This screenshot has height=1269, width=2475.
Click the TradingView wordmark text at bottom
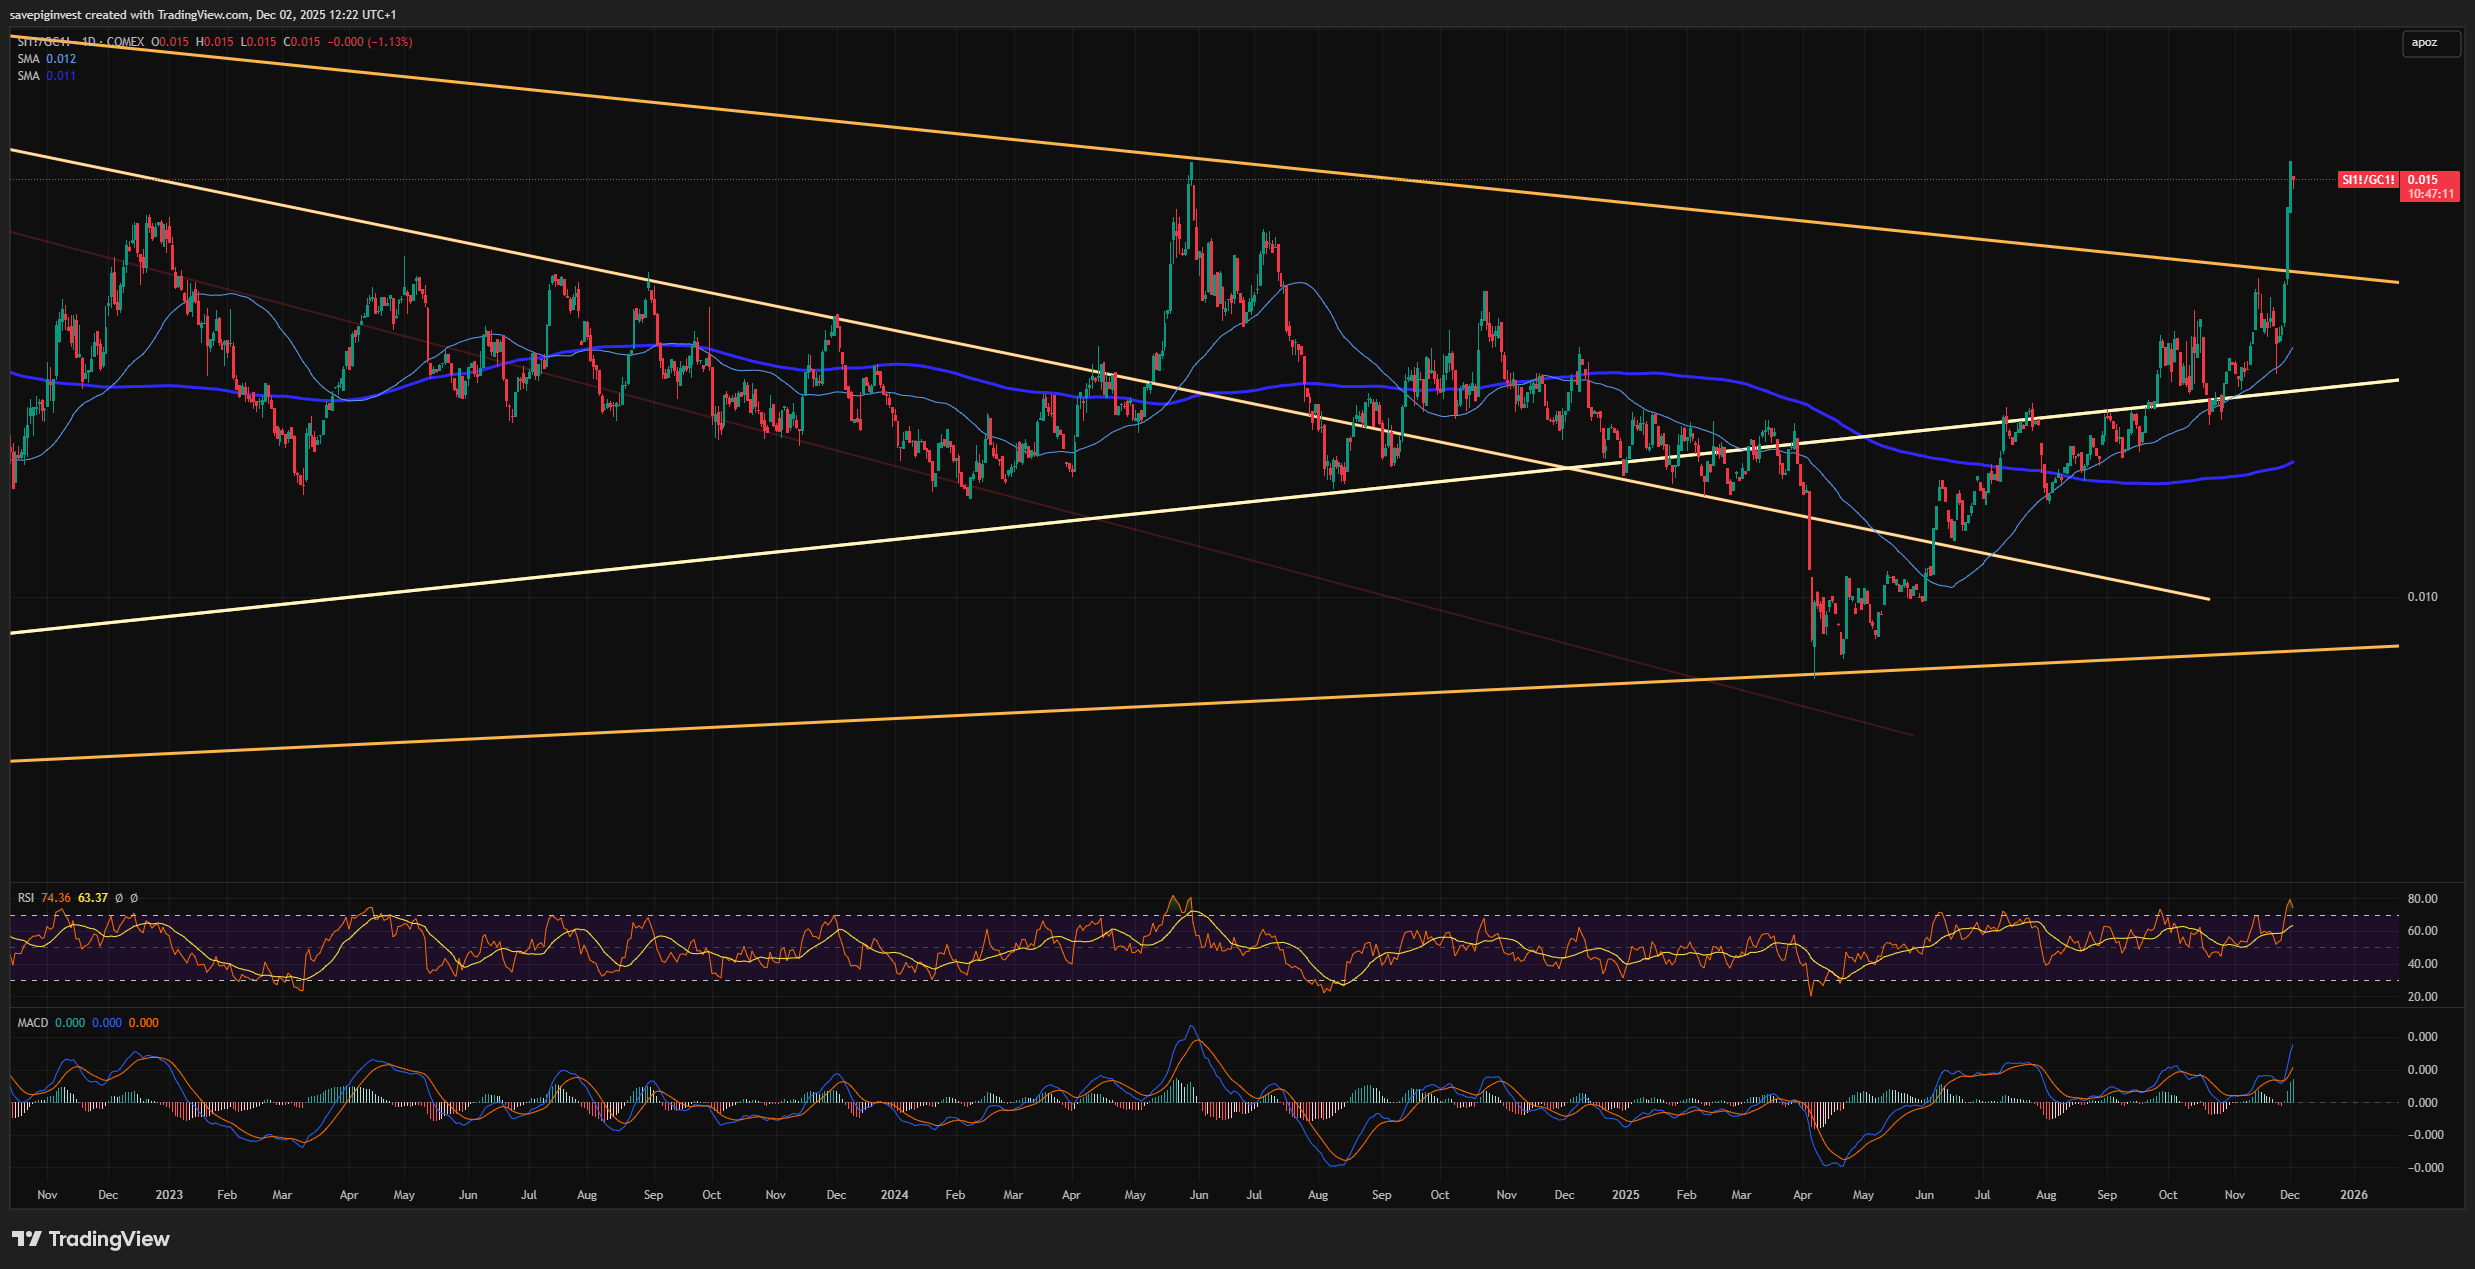(x=109, y=1239)
